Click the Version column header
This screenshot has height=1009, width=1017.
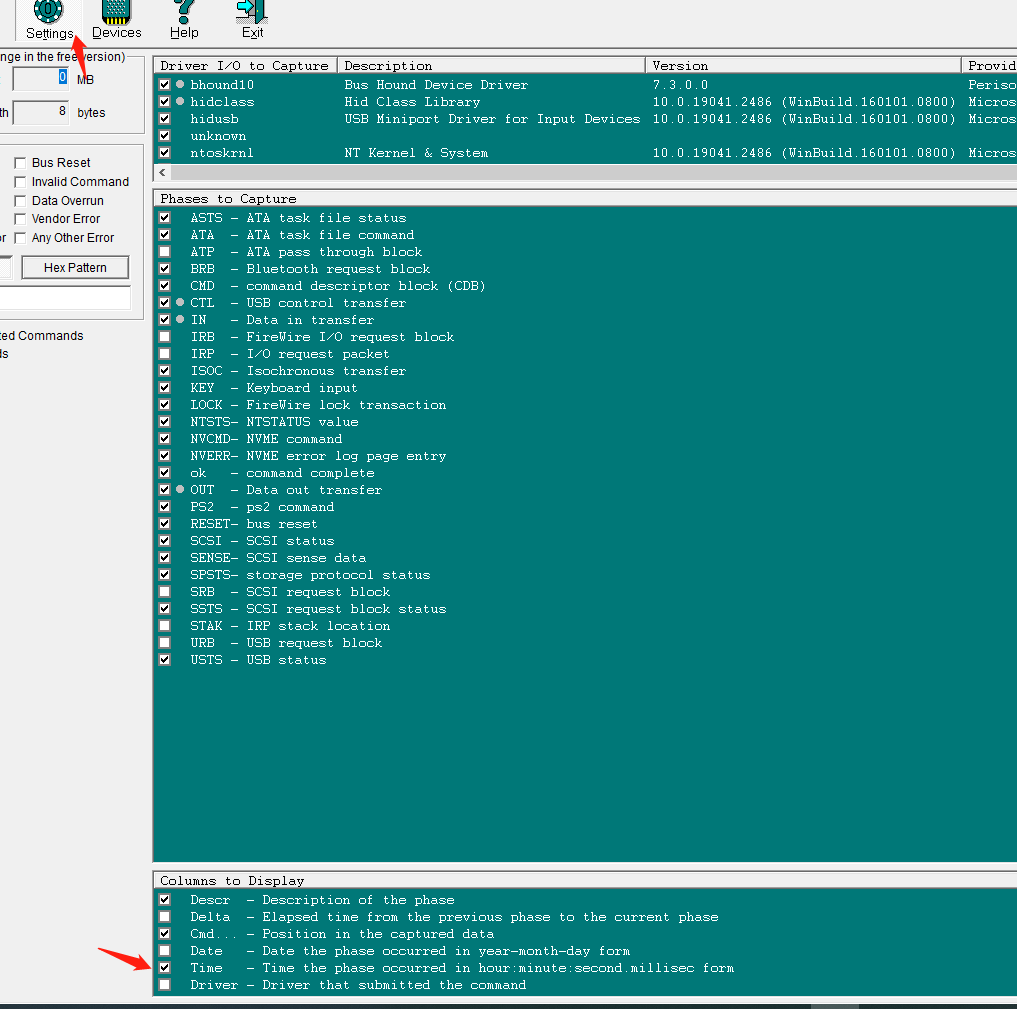(x=803, y=65)
